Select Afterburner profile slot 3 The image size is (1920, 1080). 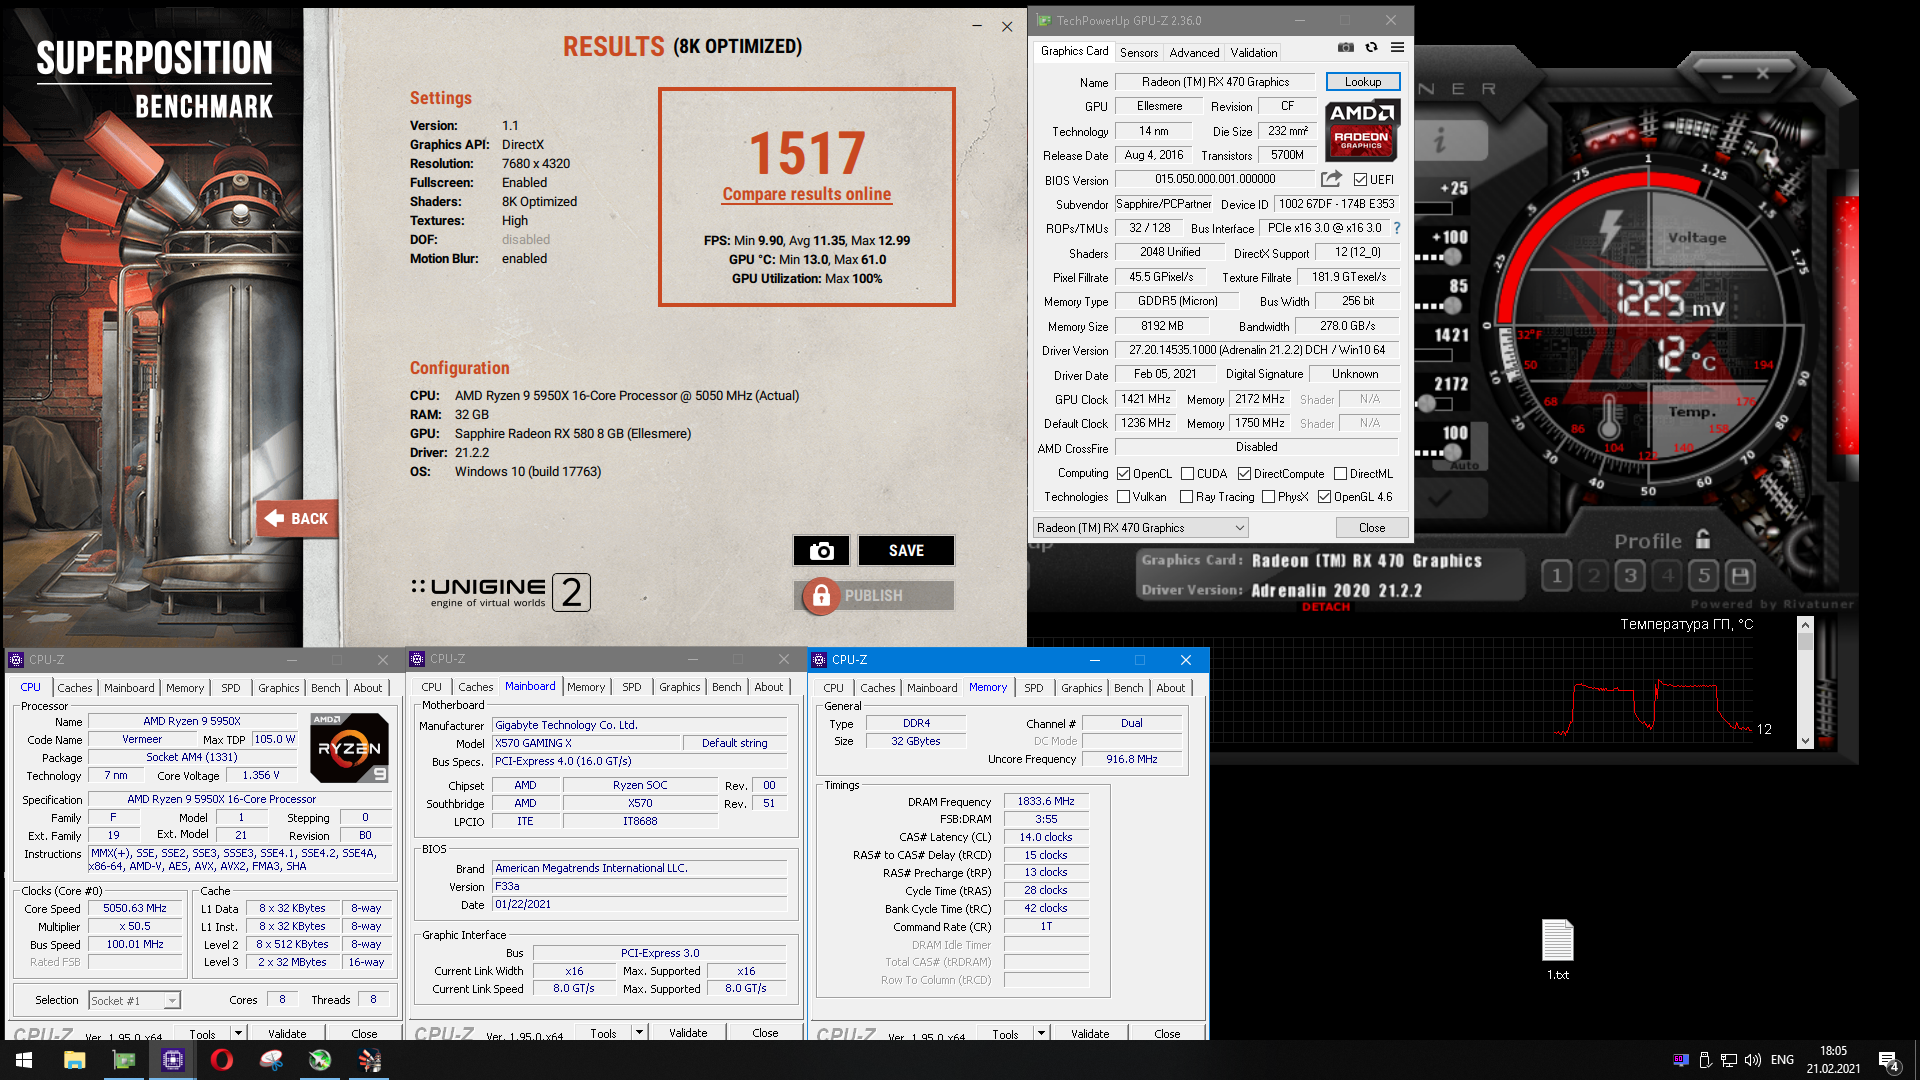(1631, 576)
